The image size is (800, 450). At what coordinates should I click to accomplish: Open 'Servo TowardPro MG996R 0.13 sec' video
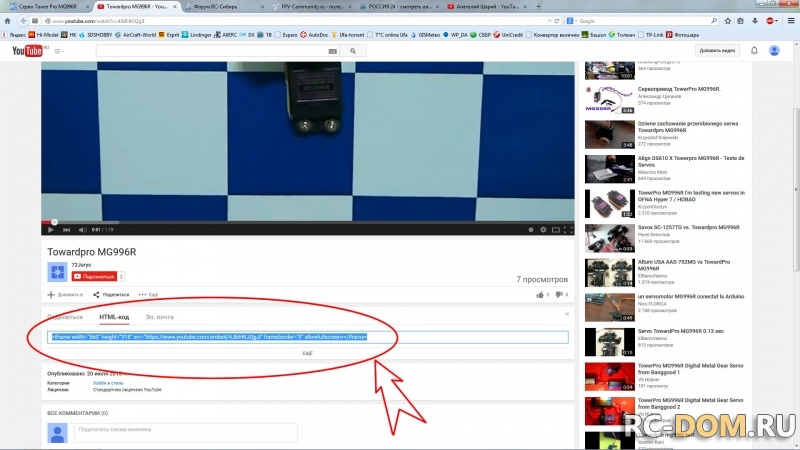pyautogui.click(x=681, y=331)
